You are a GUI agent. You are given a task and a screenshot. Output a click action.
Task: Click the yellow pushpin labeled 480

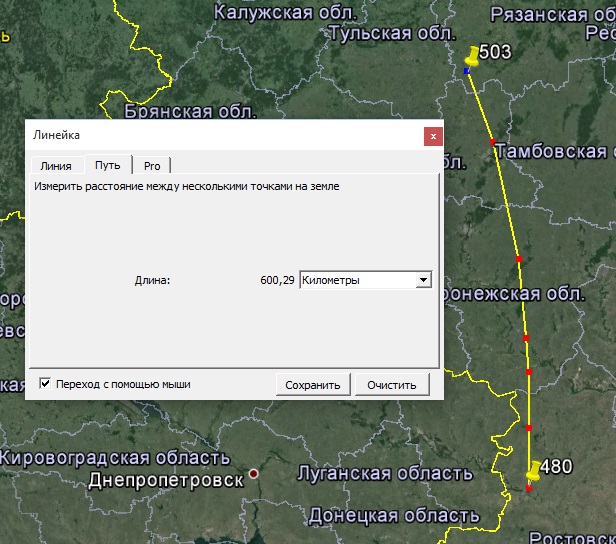click(534, 469)
